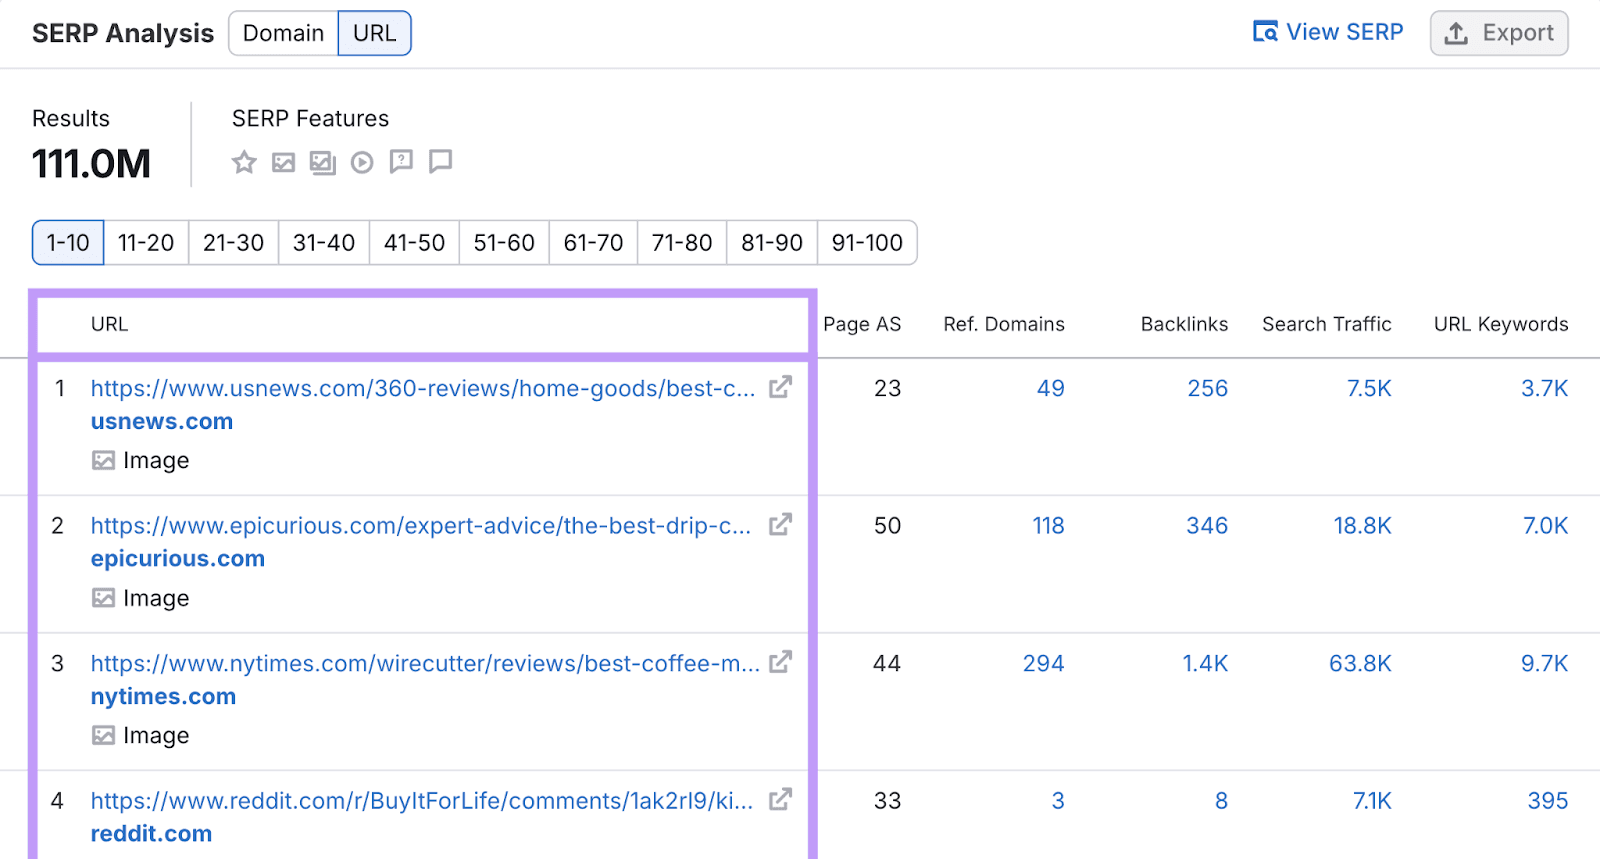This screenshot has height=859, width=1600.
Task: Select results range 91-100
Action: click(867, 242)
